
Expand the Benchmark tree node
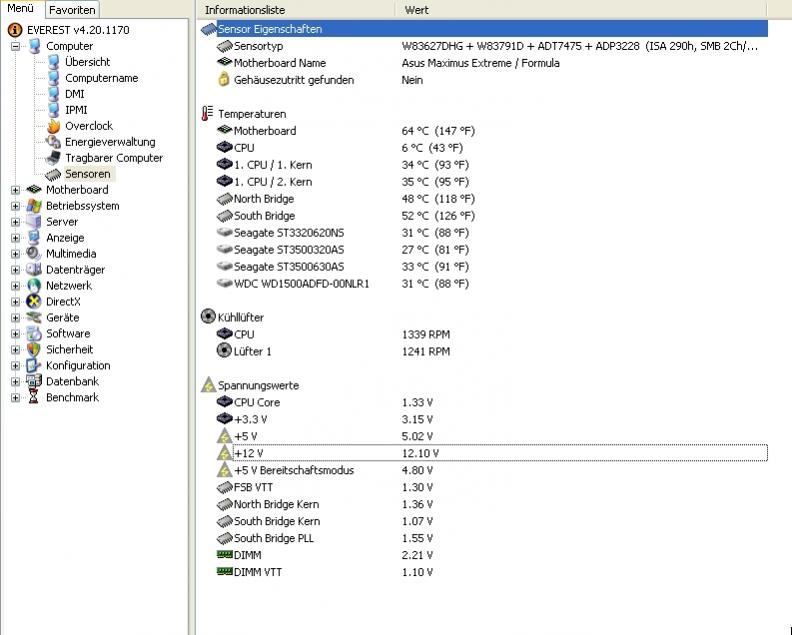pos(16,398)
